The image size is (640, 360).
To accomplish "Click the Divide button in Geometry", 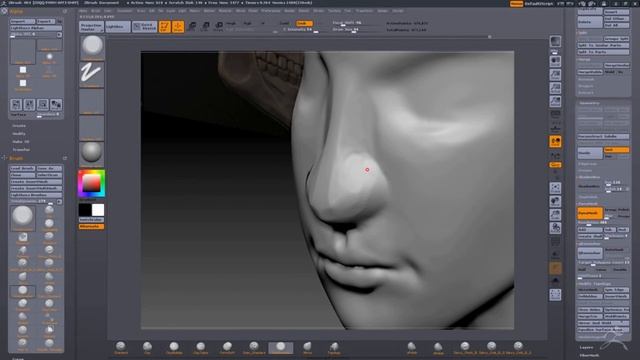I will [x=590, y=153].
